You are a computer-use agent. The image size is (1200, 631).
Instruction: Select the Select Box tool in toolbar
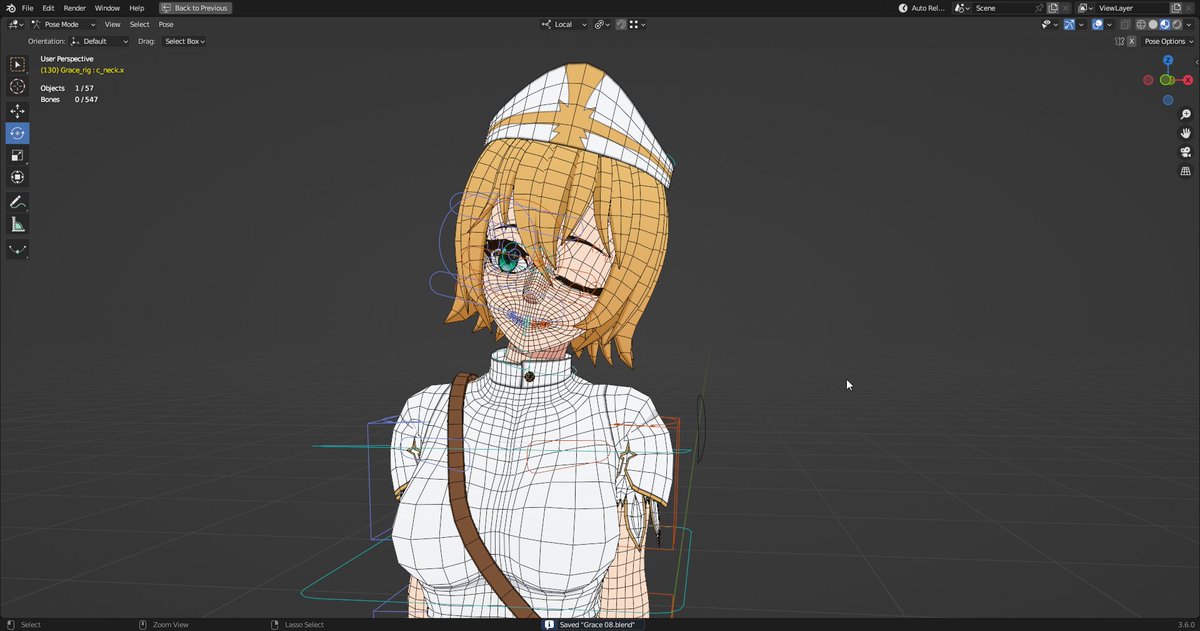(18, 64)
